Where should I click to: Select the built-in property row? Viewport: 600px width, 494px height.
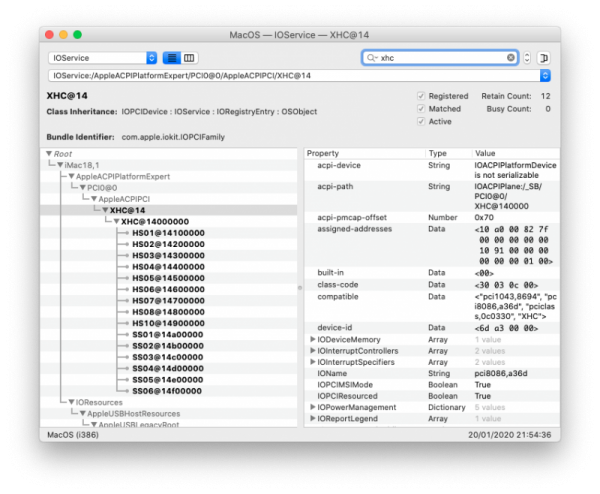click(432, 273)
